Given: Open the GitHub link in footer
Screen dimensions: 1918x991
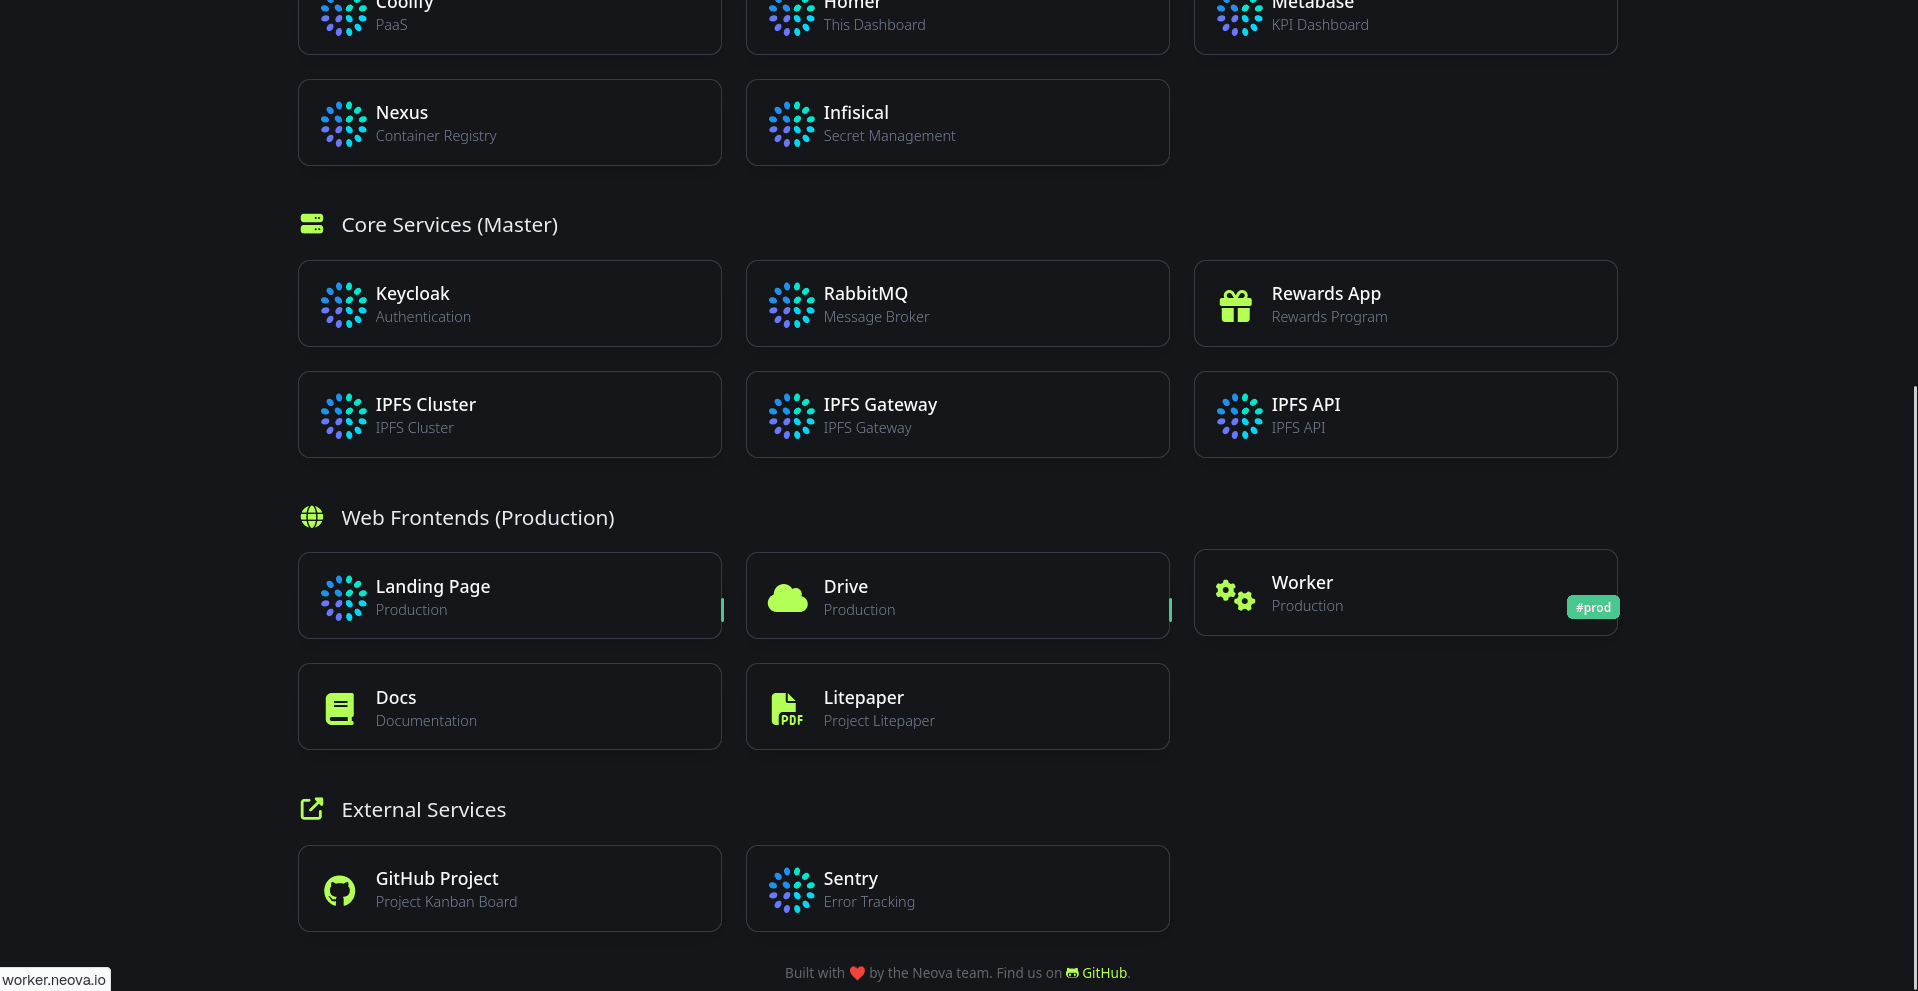Looking at the screenshot, I should click(1104, 973).
